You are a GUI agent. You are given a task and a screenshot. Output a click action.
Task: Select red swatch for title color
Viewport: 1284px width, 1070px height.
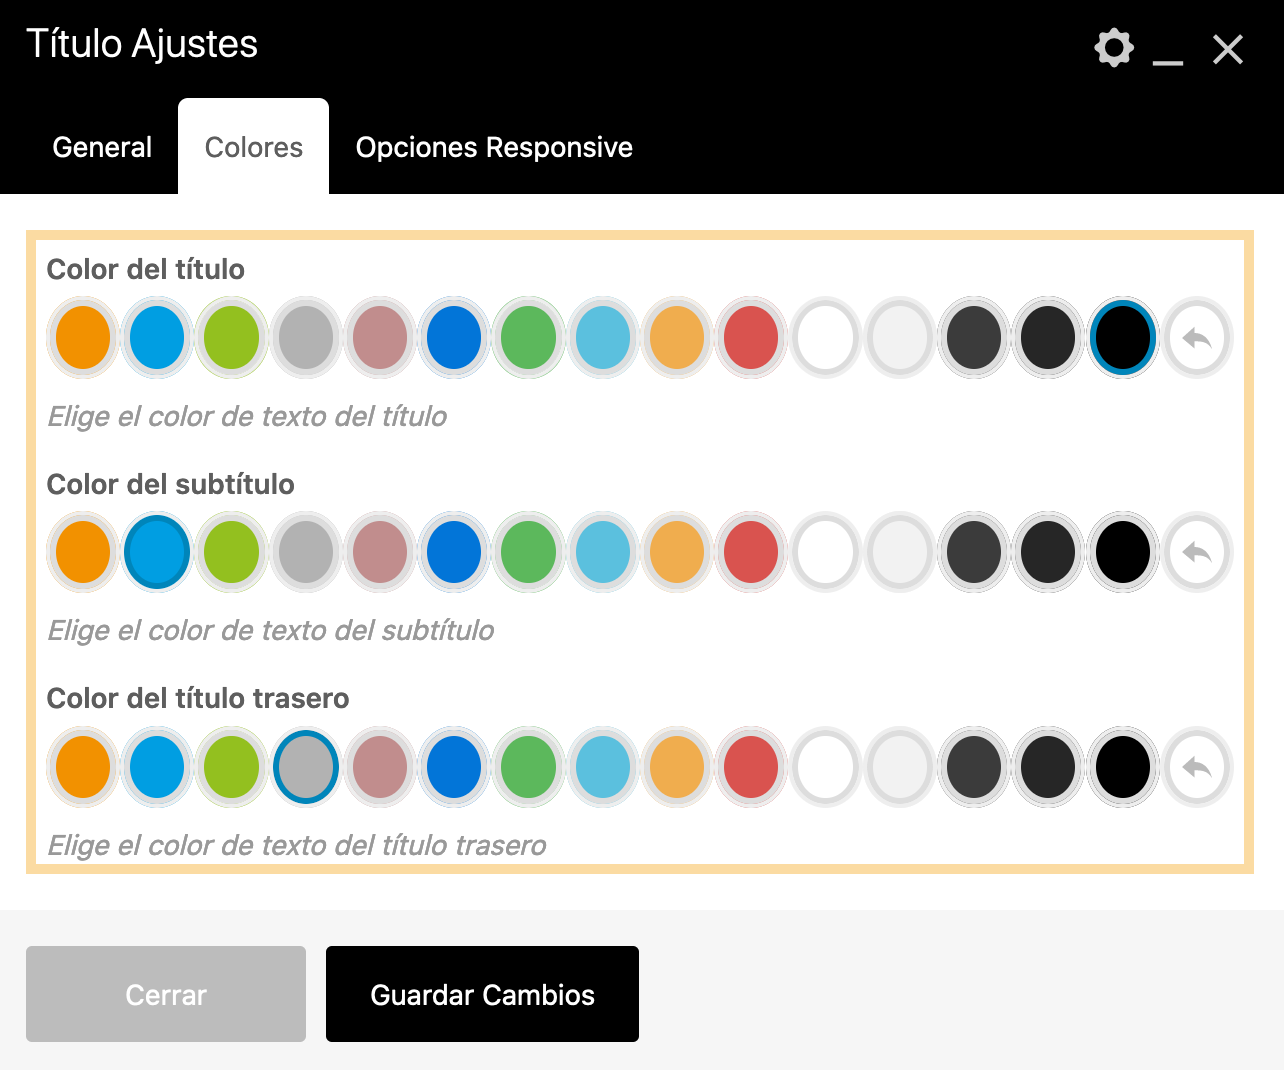tap(751, 338)
